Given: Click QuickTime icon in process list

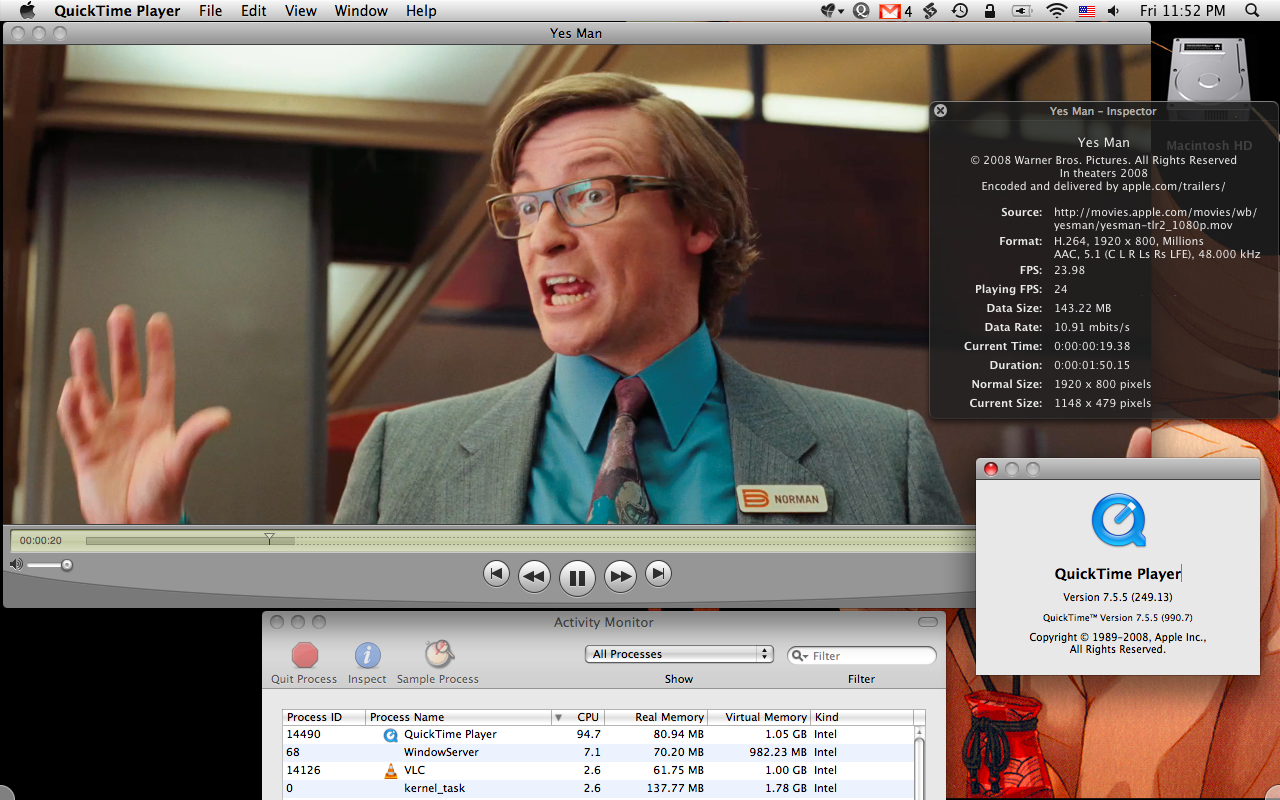Looking at the screenshot, I should coord(391,734).
